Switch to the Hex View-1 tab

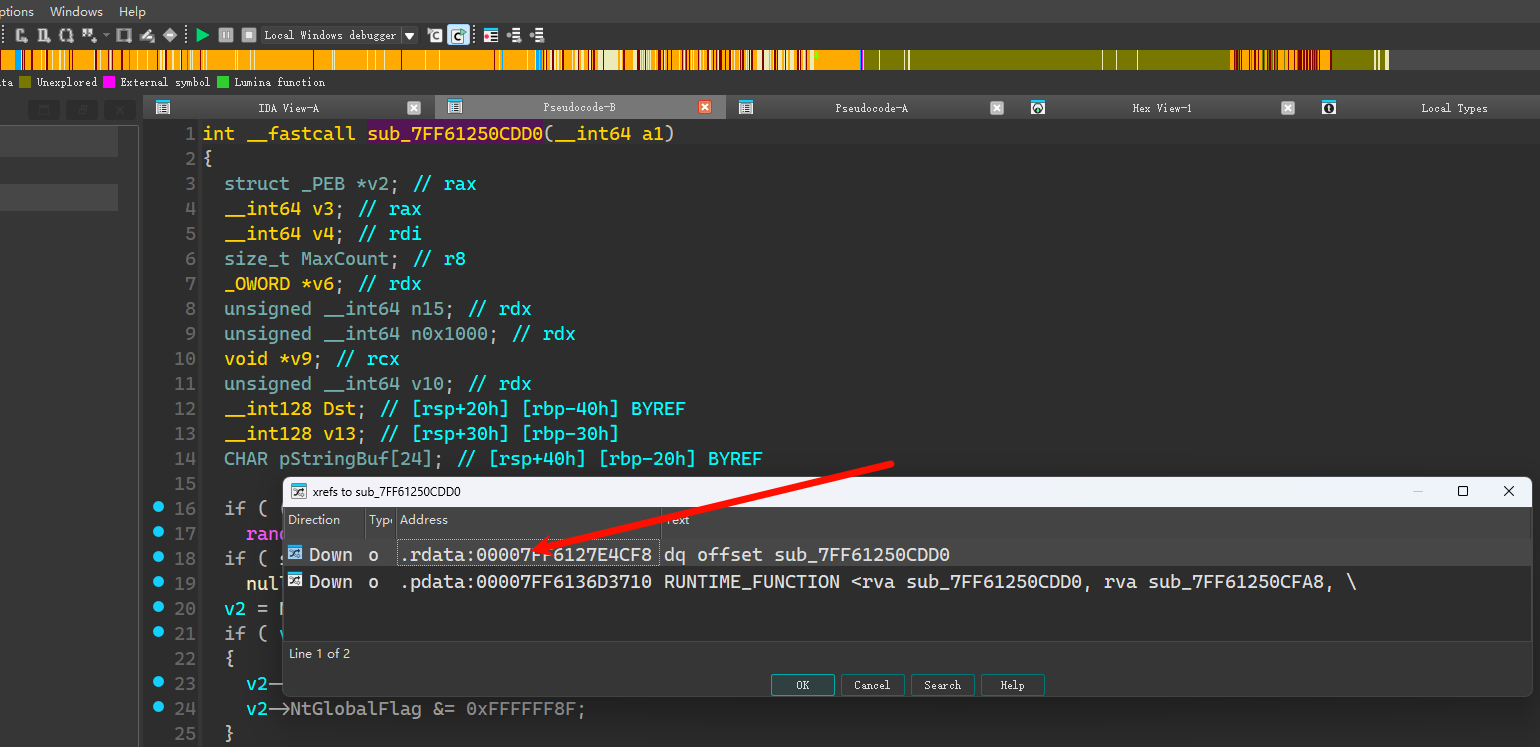point(1161,108)
